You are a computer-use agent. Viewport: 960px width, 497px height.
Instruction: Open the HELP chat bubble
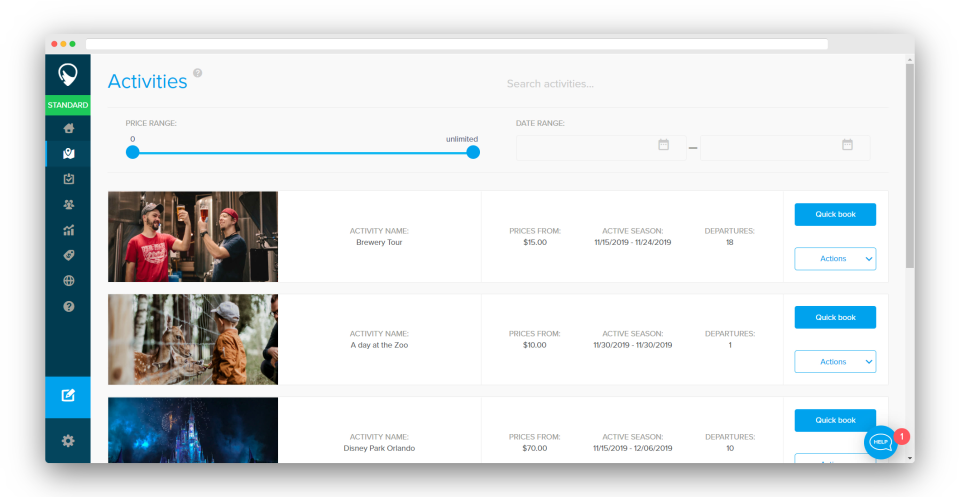click(x=881, y=442)
